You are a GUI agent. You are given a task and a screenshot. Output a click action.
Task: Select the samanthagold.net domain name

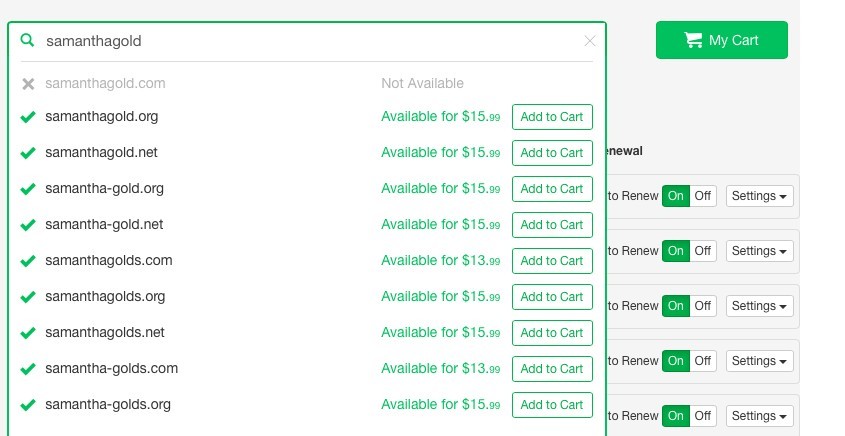tap(101, 153)
